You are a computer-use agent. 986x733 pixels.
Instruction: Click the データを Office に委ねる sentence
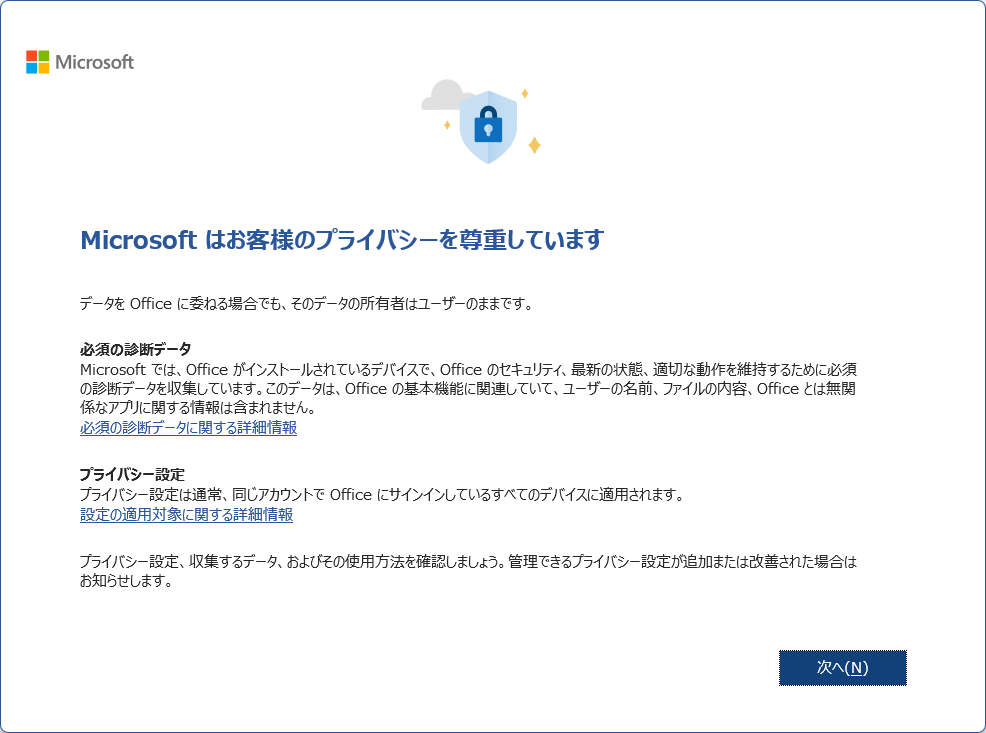(306, 304)
